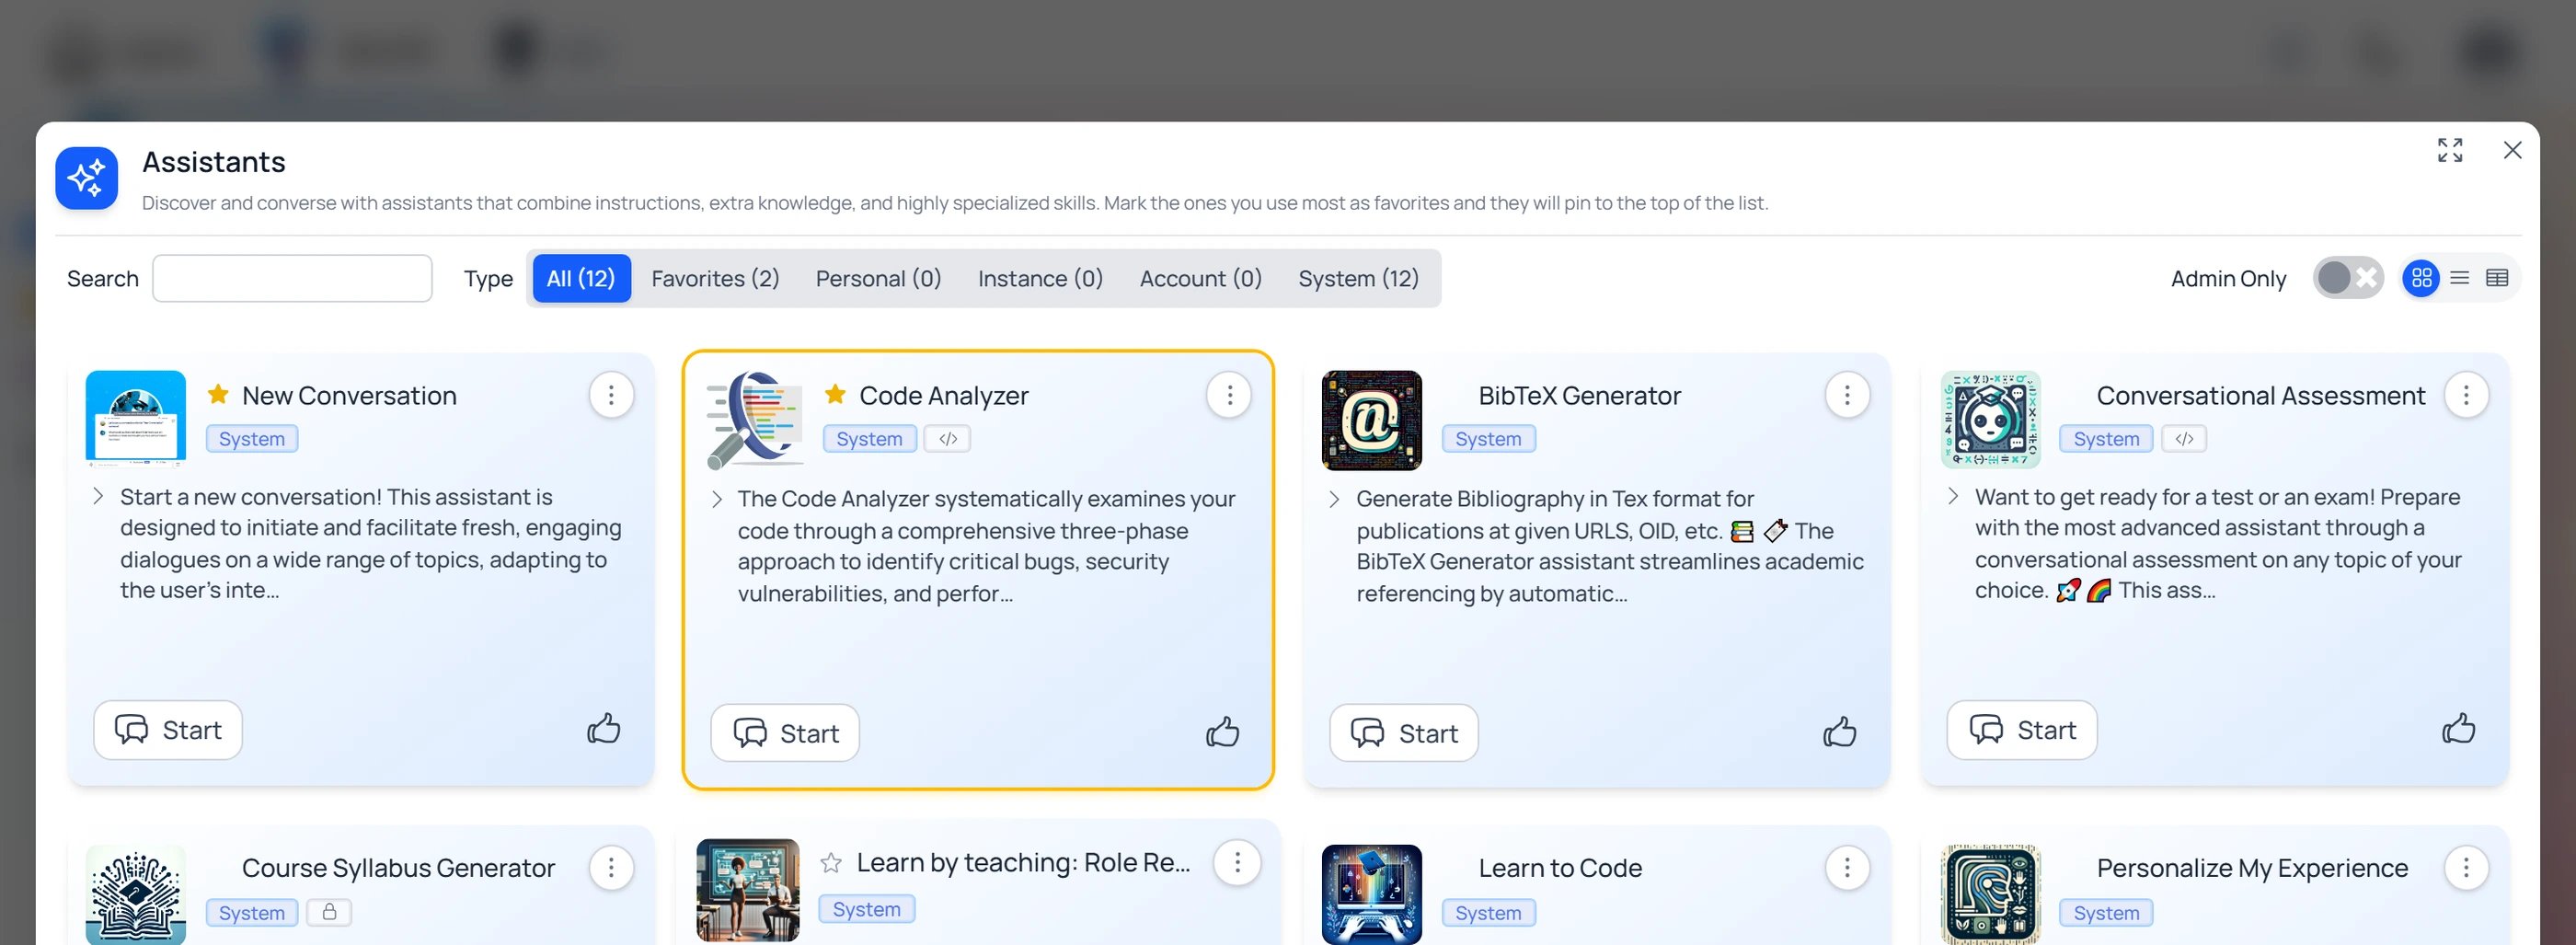Click the Course Syllabus Generator thumbnail
The width and height of the screenshot is (2576, 945).
136,894
